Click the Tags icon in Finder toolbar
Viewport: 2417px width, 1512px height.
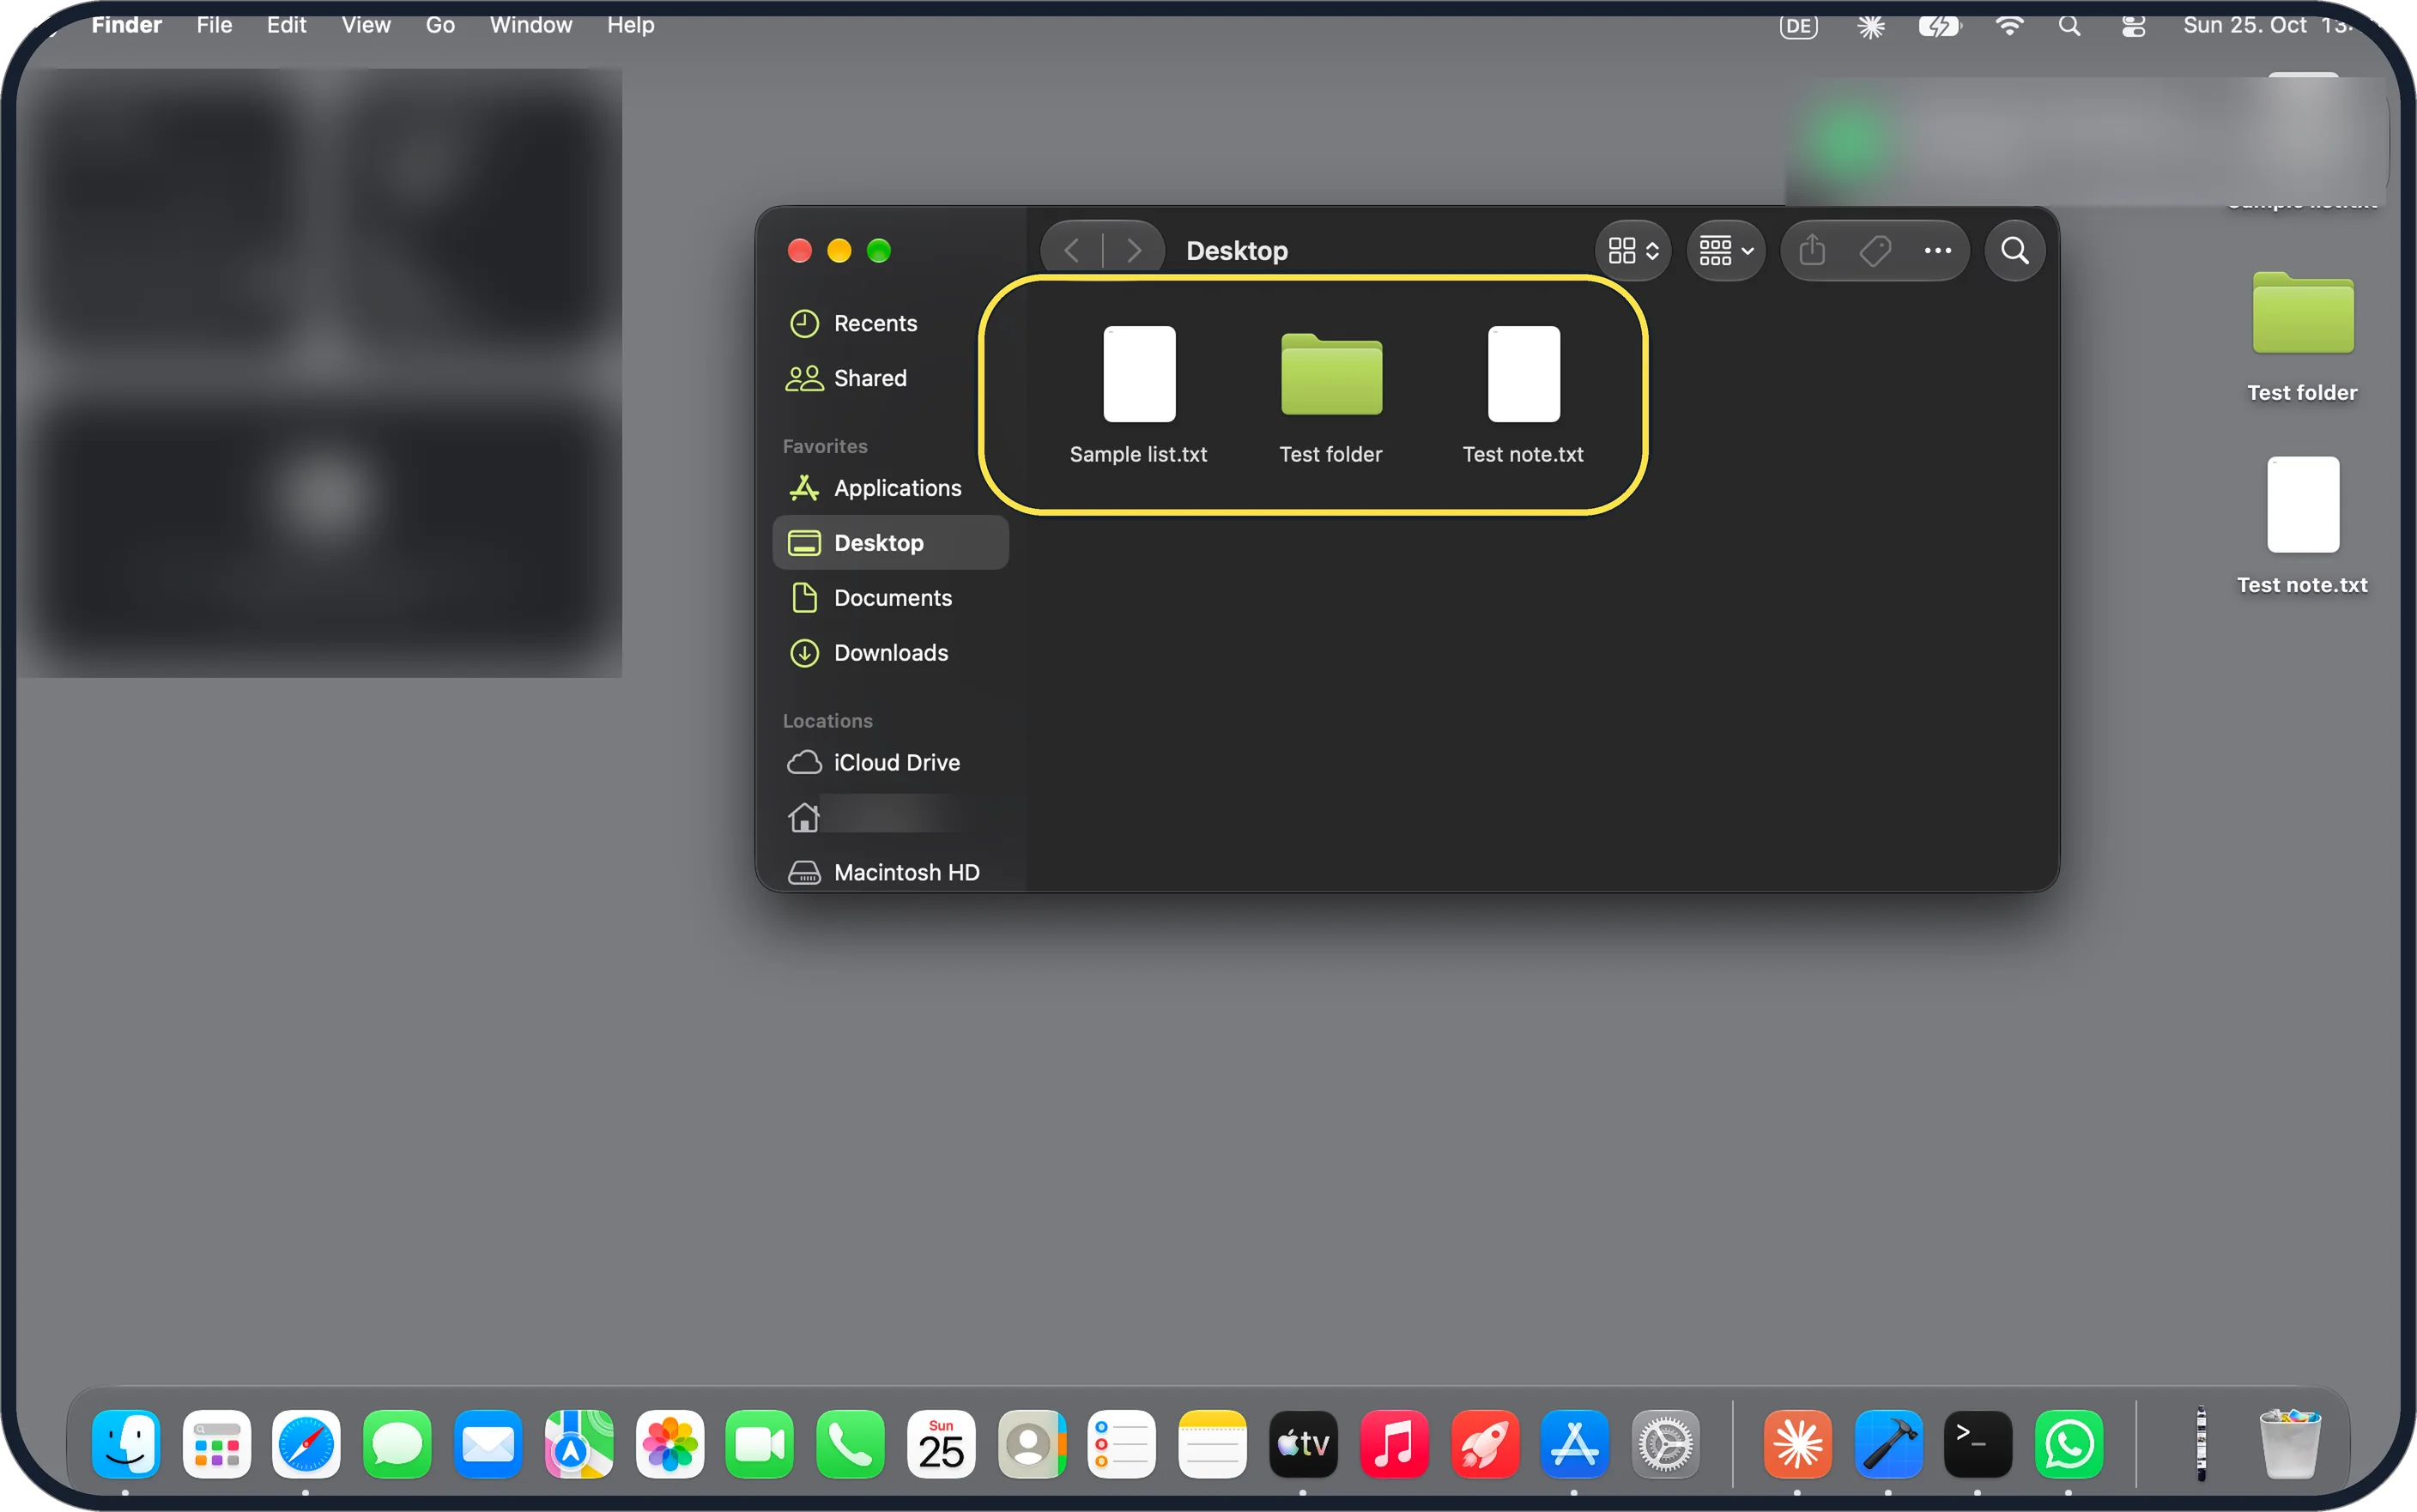click(x=1874, y=250)
